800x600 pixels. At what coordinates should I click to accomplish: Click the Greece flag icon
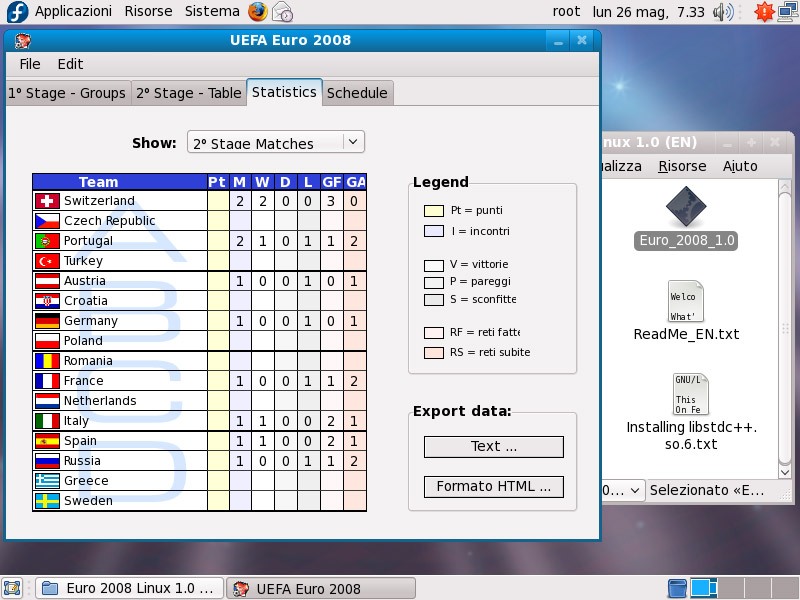(47, 481)
